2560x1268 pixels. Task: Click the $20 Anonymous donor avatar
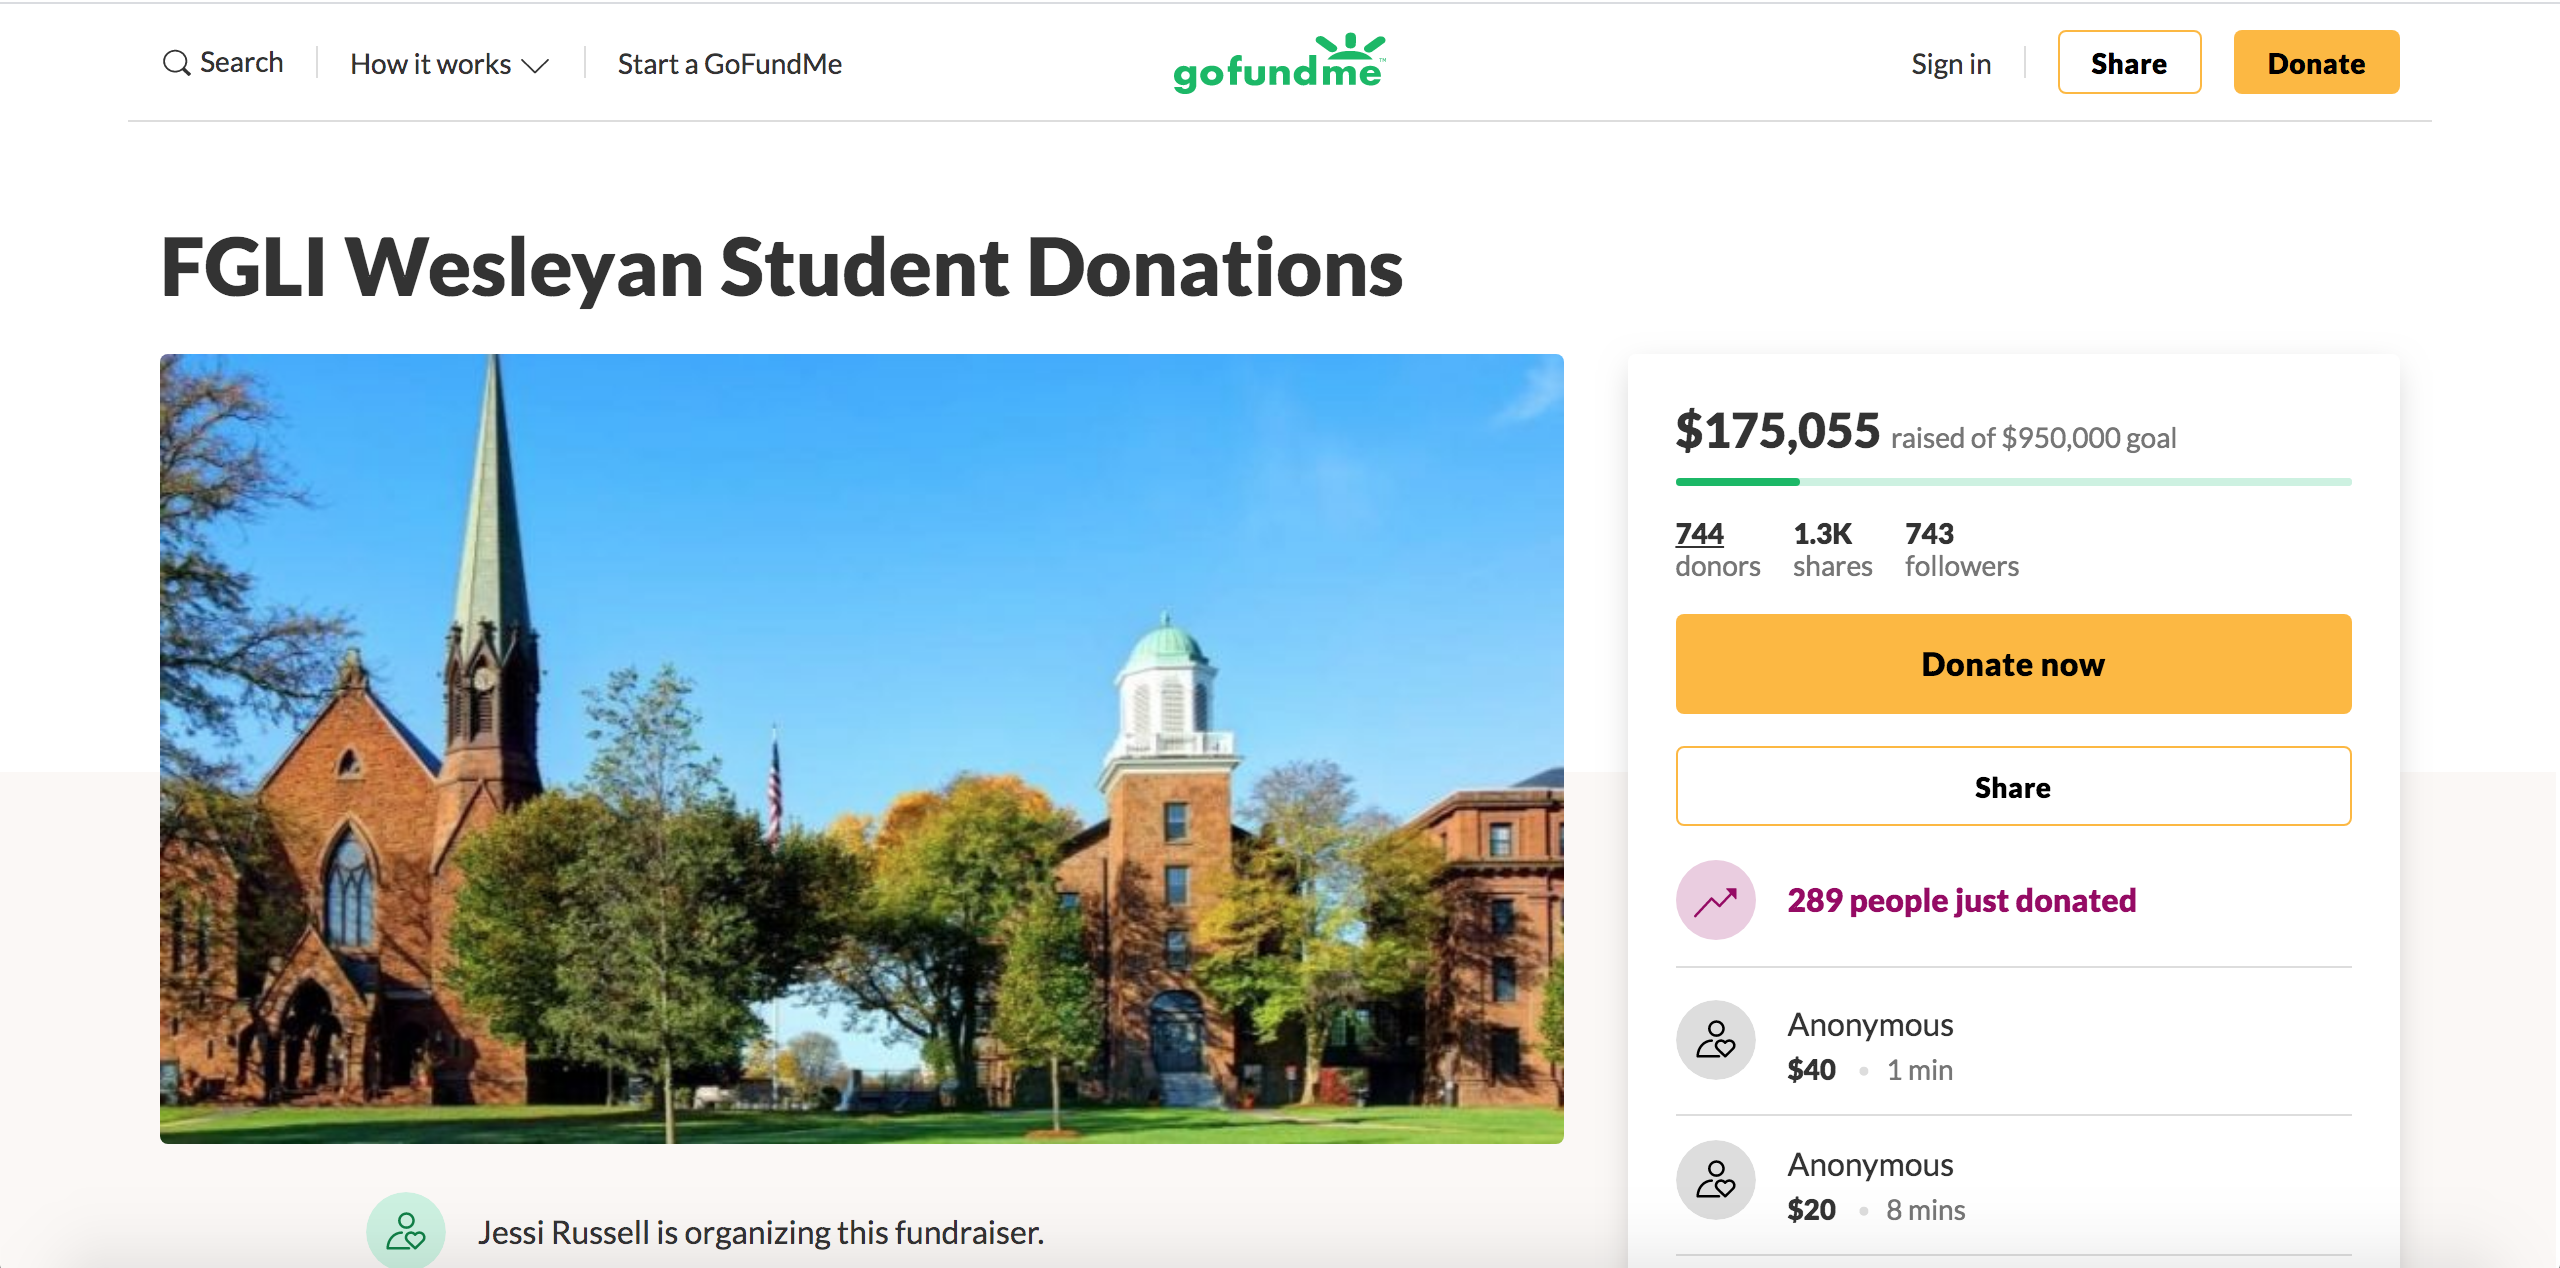[x=1715, y=1180]
